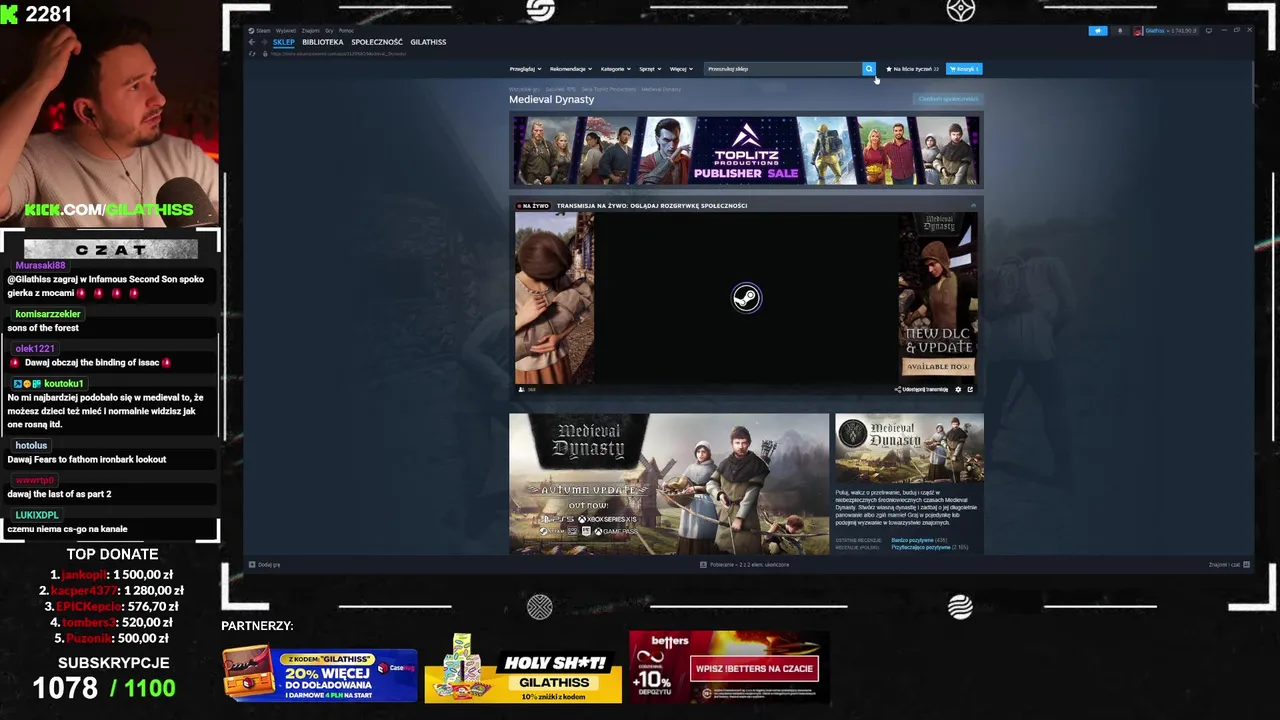Expand the Rekomendacje dropdown
Image resolution: width=1280 pixels, height=720 pixels.
pyautogui.click(x=570, y=69)
